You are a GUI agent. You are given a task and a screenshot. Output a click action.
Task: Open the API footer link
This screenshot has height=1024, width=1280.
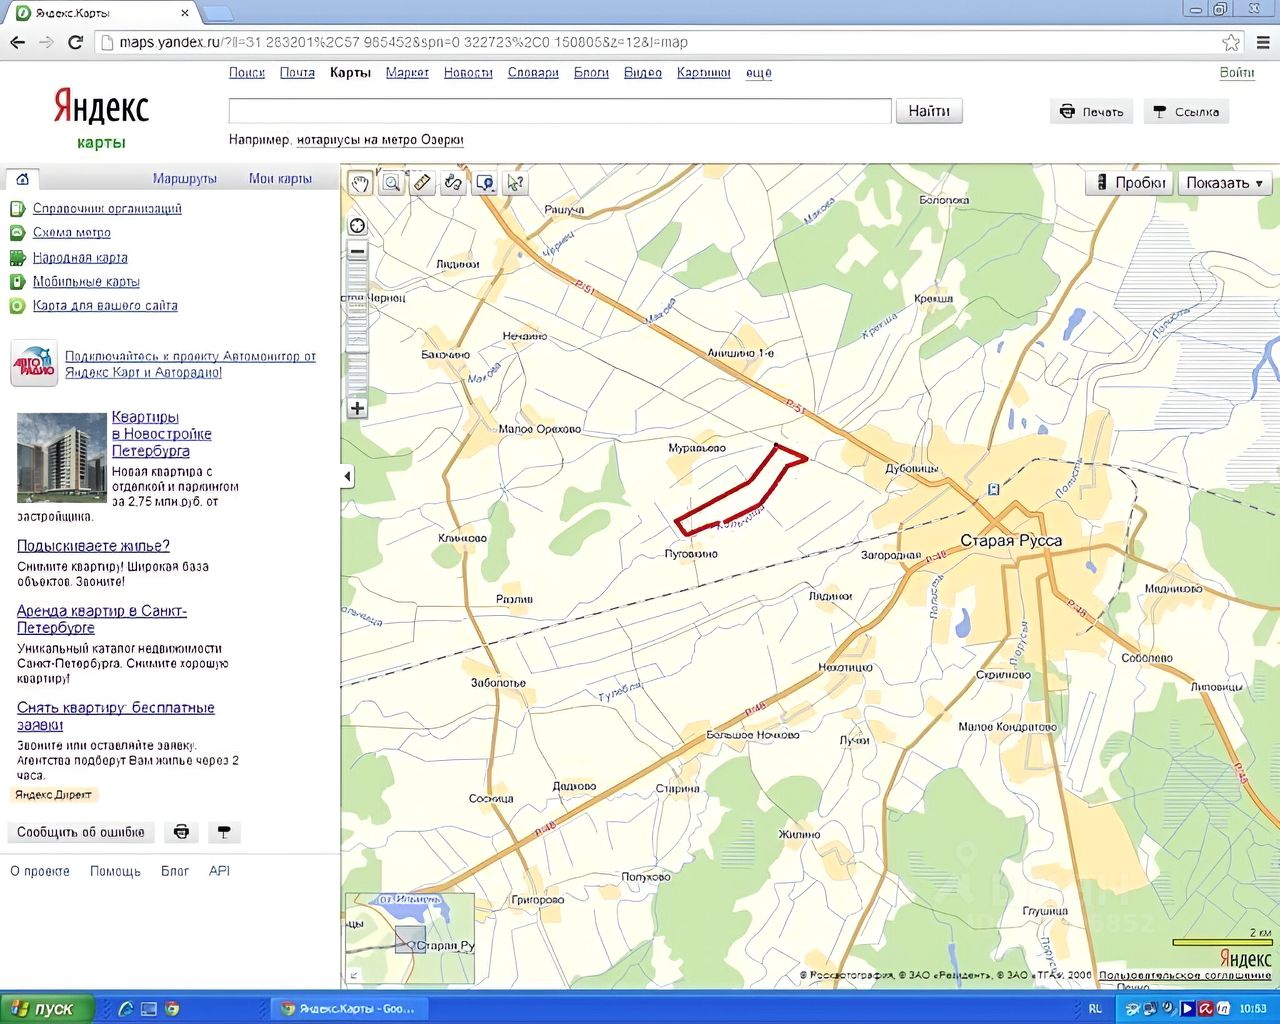(219, 871)
